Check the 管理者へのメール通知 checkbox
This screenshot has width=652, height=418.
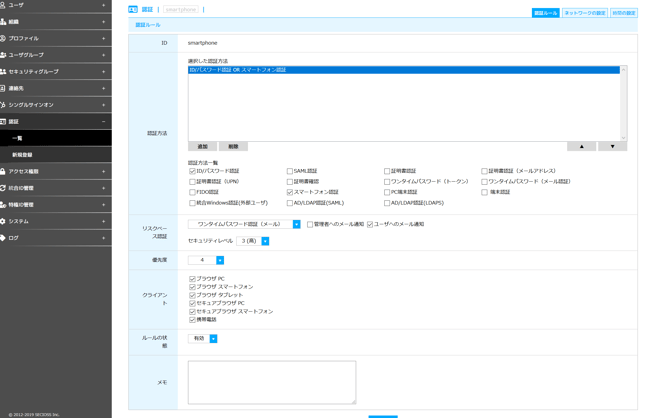[x=310, y=224]
